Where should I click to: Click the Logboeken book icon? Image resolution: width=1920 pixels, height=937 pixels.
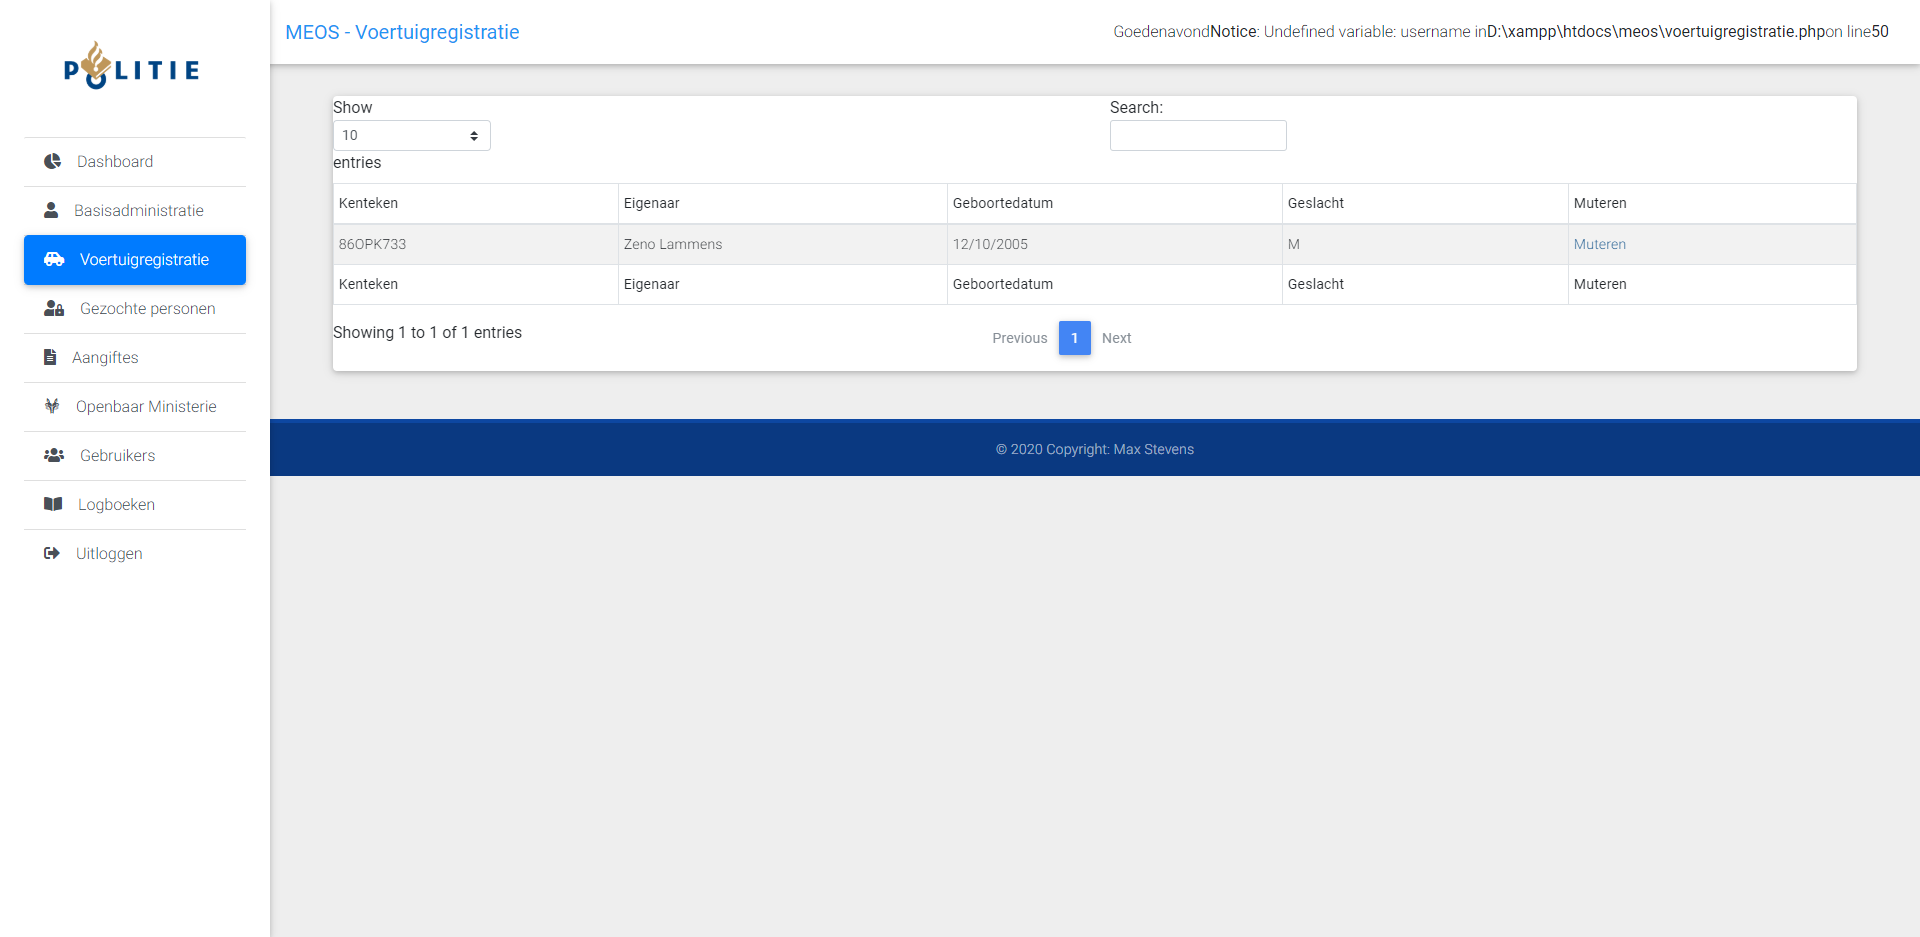[53, 504]
